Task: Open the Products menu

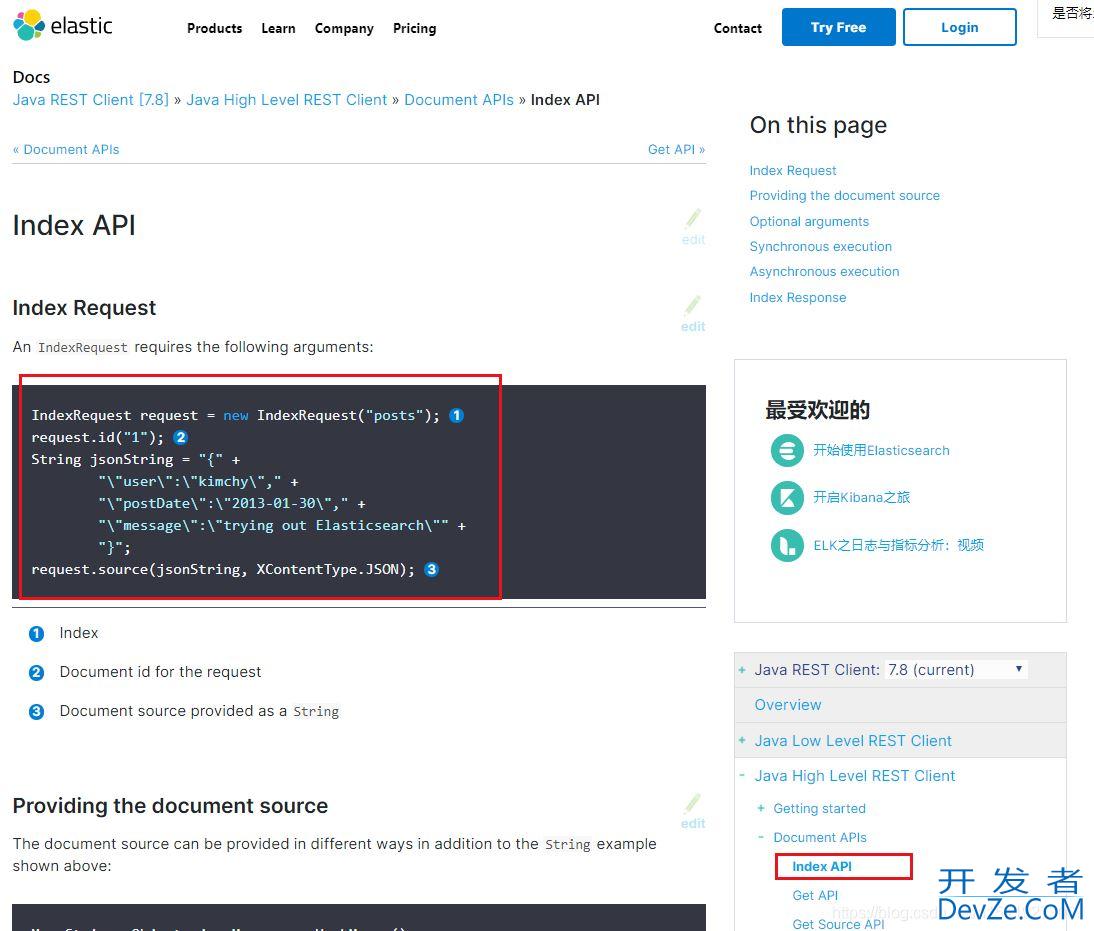Action: [214, 29]
